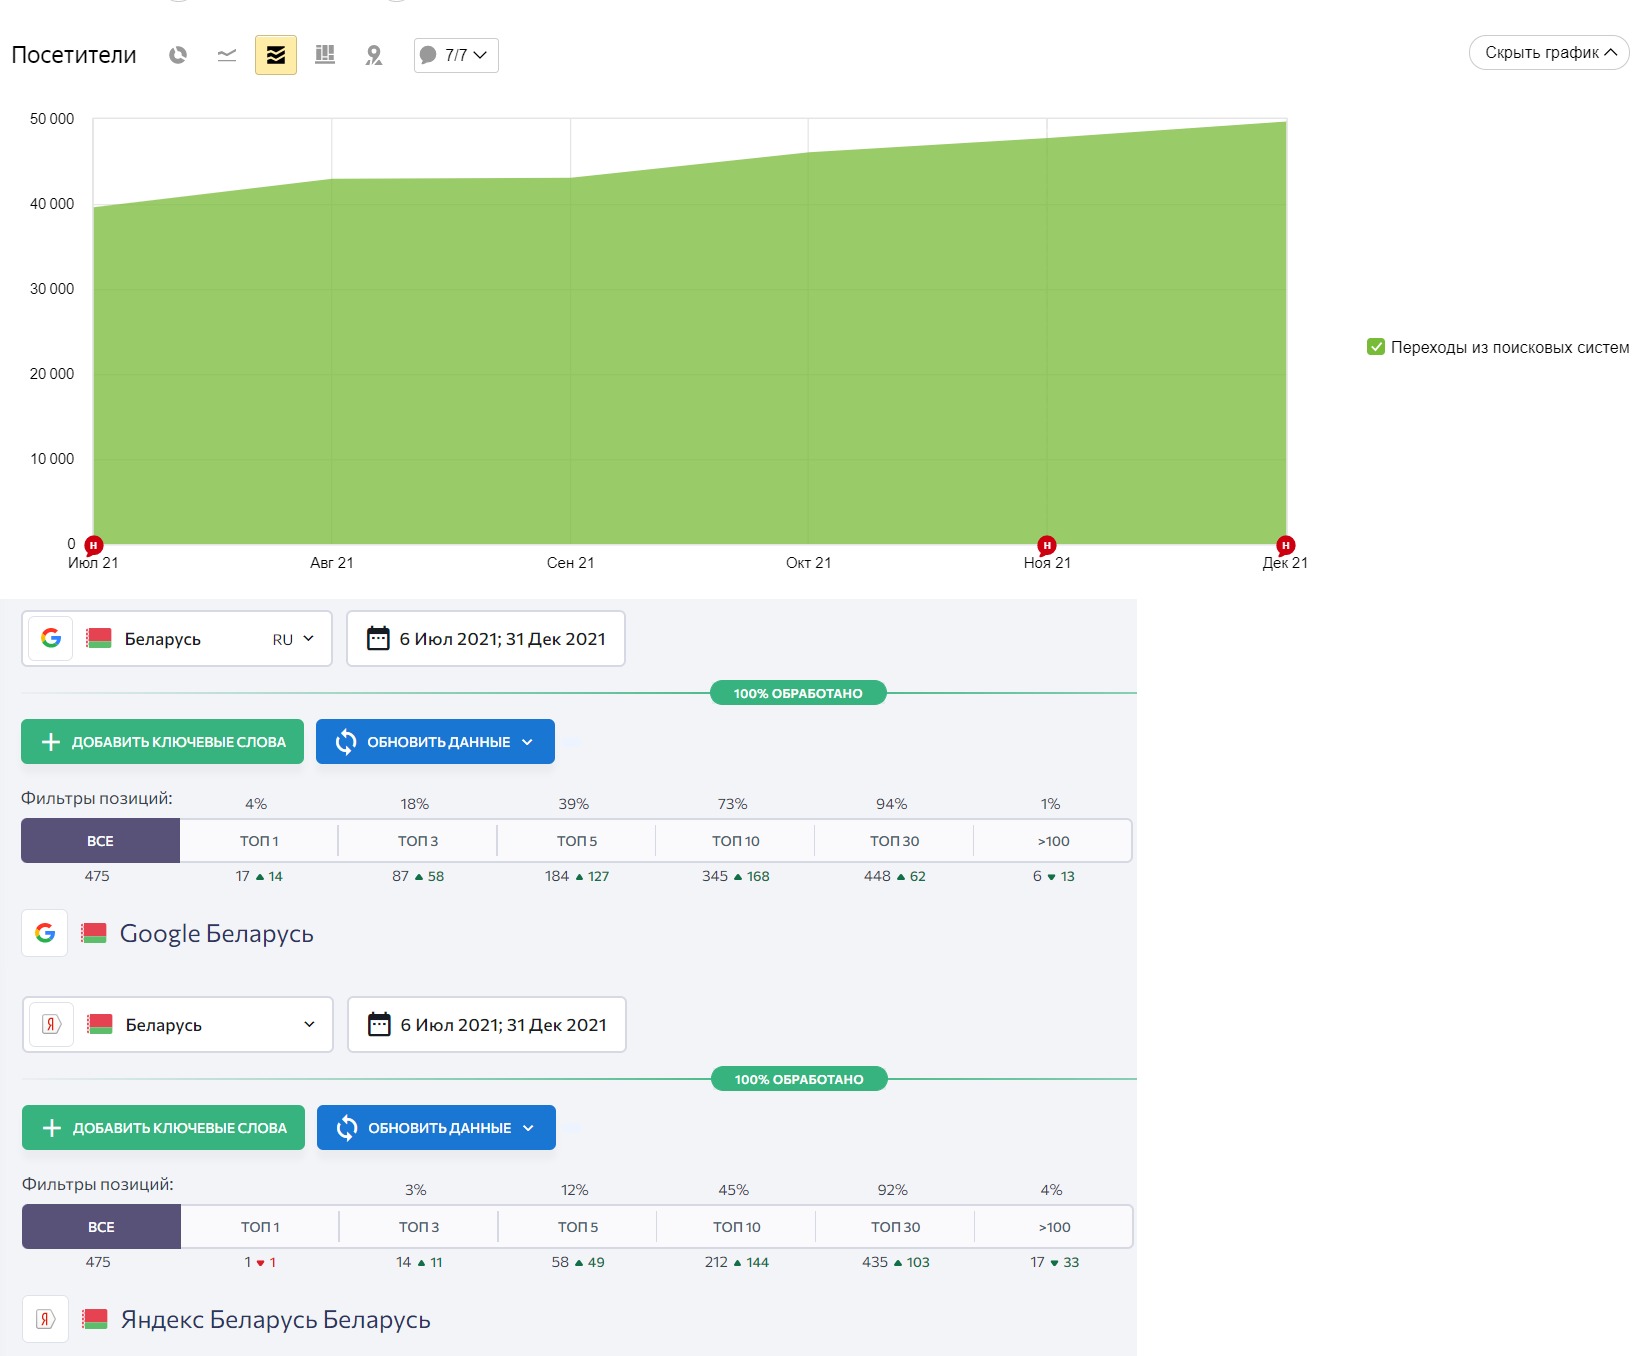Click the 448 ▲ 62 value under Google ТОП 30
Image resolution: width=1640 pixels, height=1356 pixels.
(895, 876)
